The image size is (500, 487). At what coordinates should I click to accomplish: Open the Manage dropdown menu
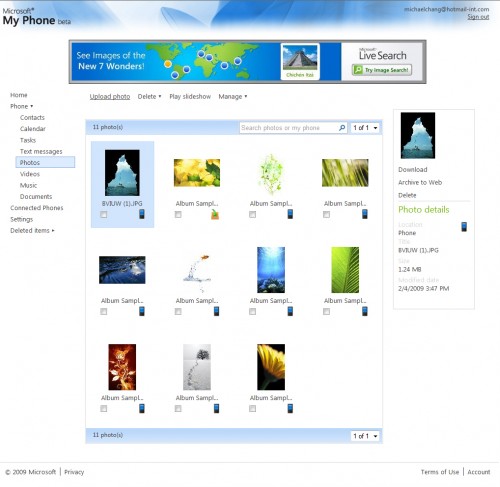pyautogui.click(x=233, y=96)
